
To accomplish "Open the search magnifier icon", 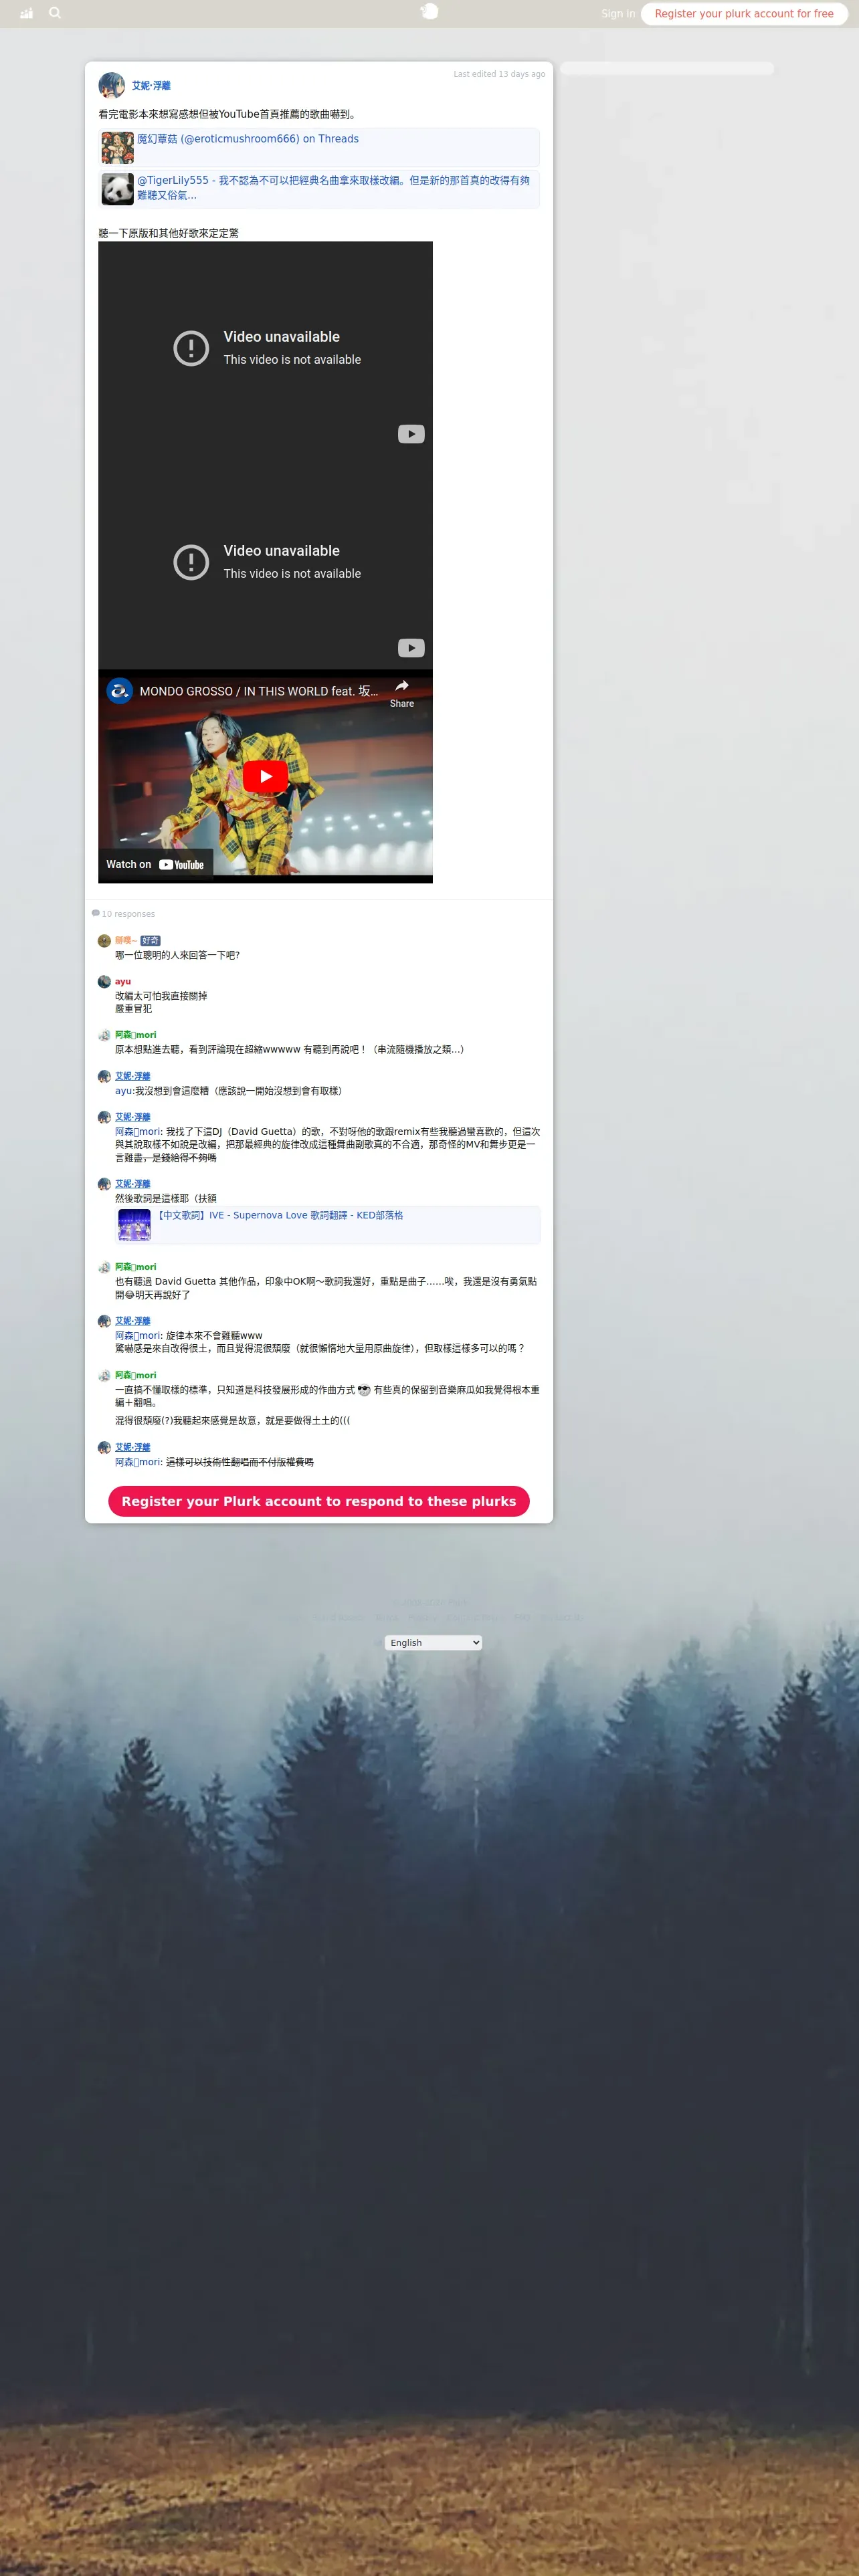I will (55, 13).
